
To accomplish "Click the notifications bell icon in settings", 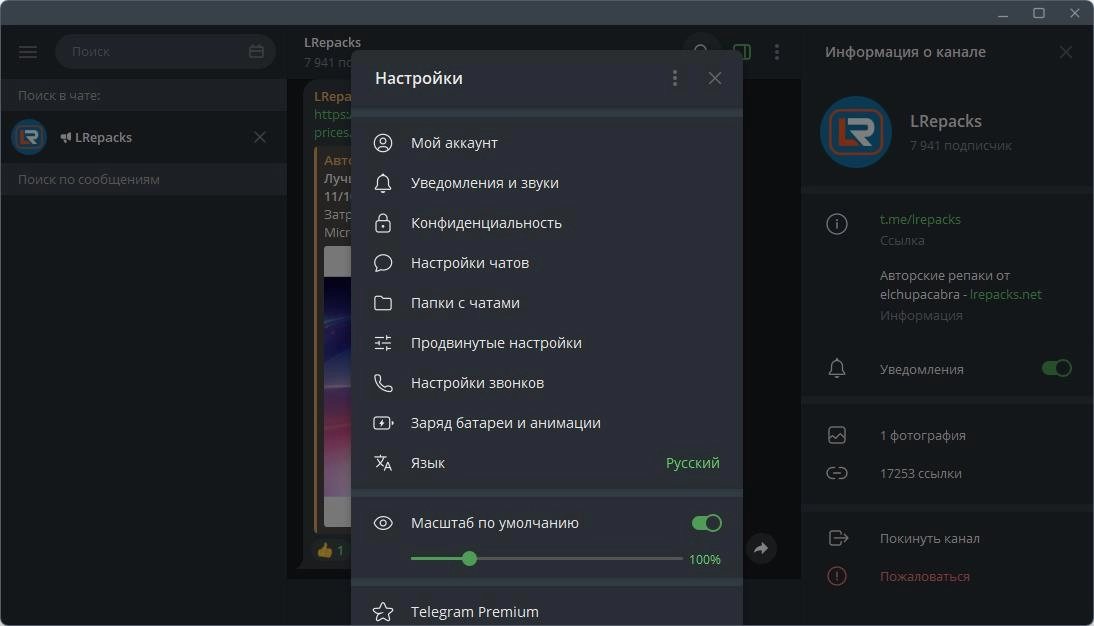I will pos(383,183).
